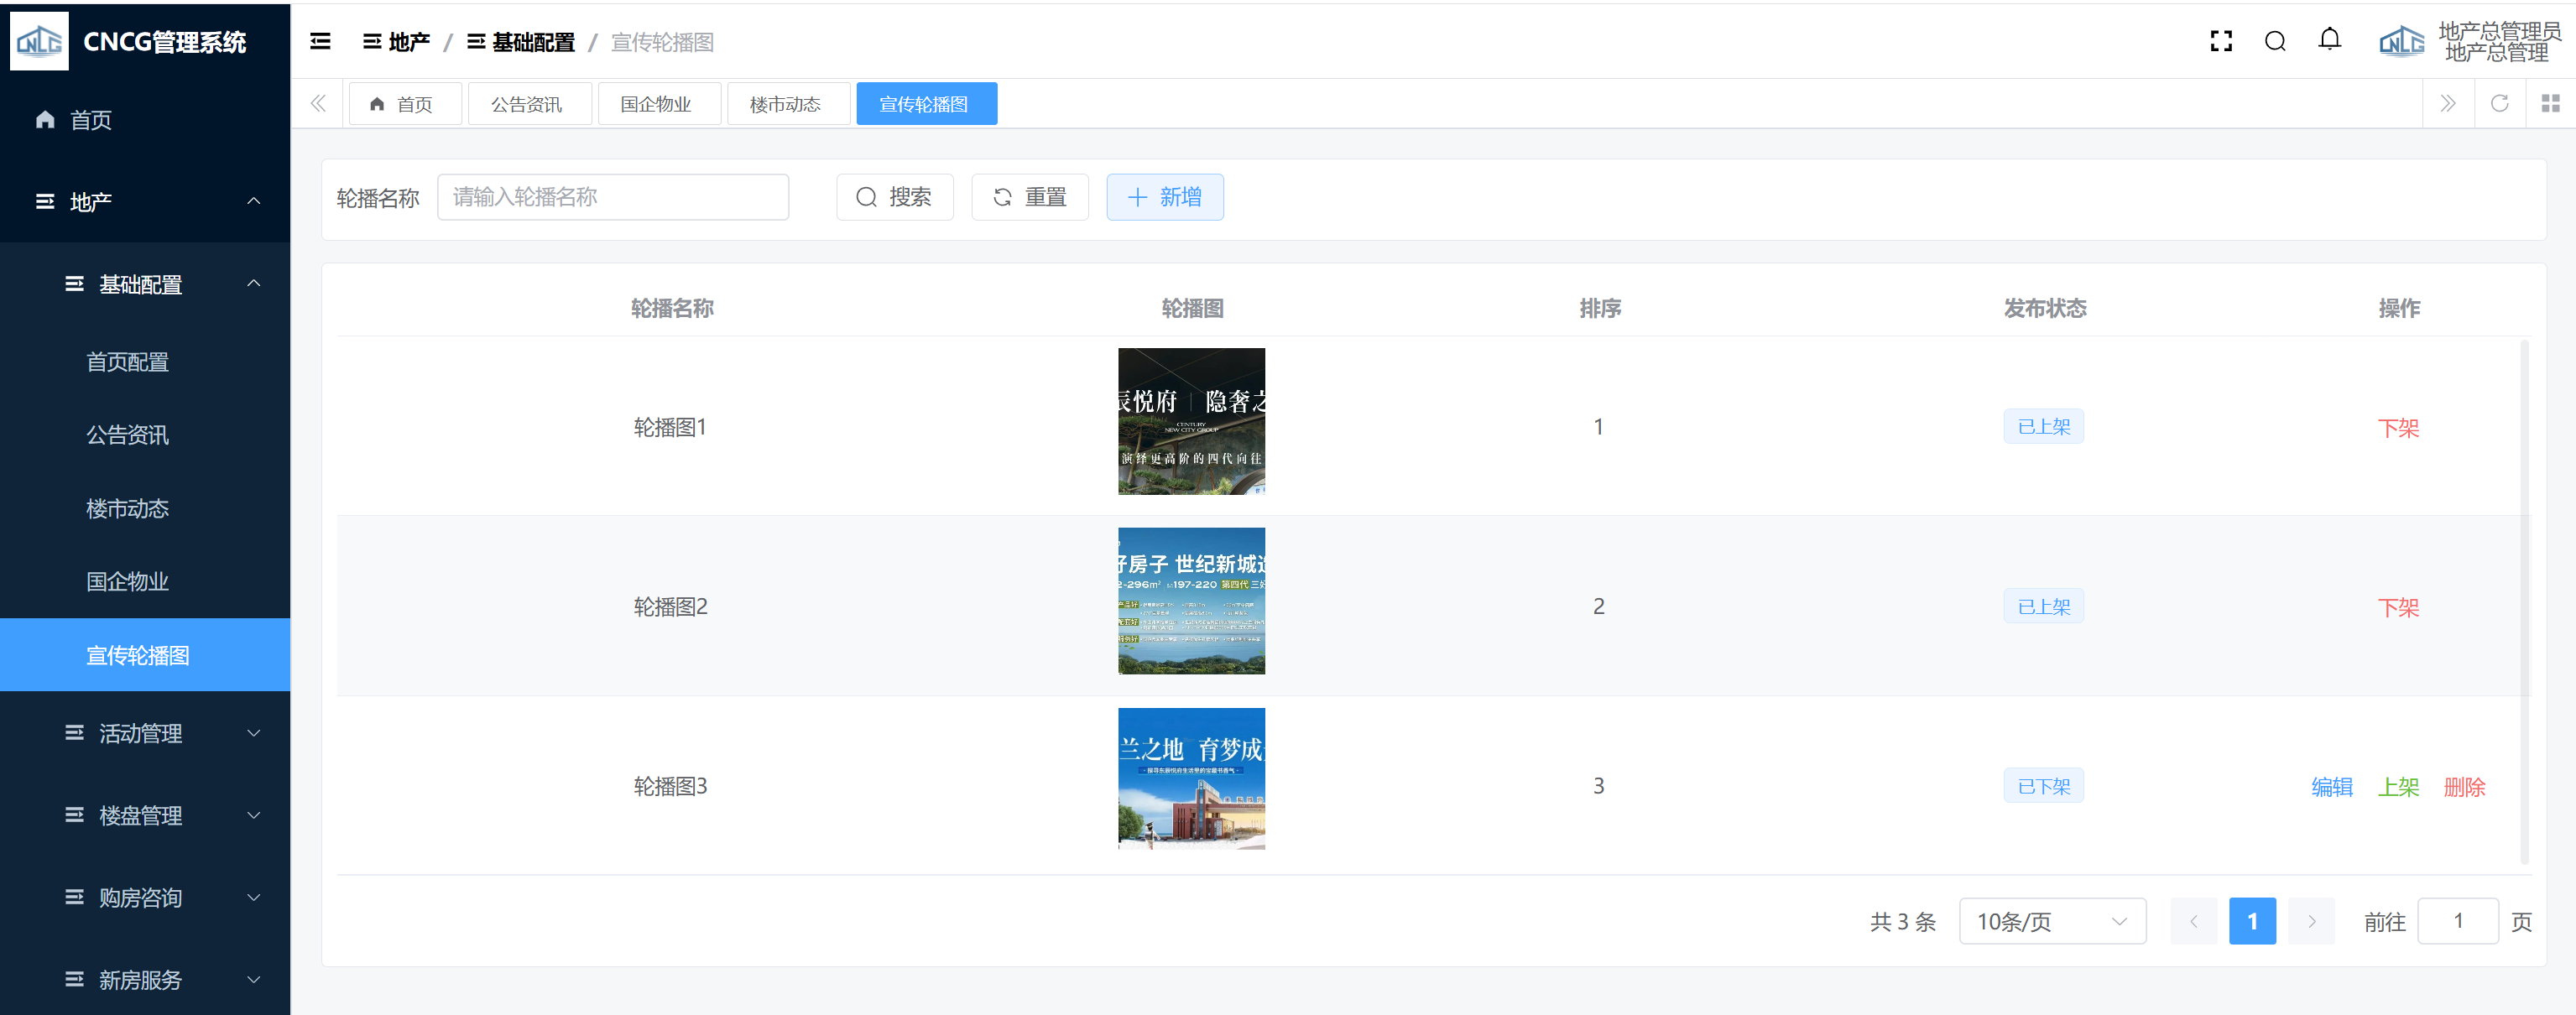
Task: Open the header search magnifier icon
Action: click(2275, 42)
